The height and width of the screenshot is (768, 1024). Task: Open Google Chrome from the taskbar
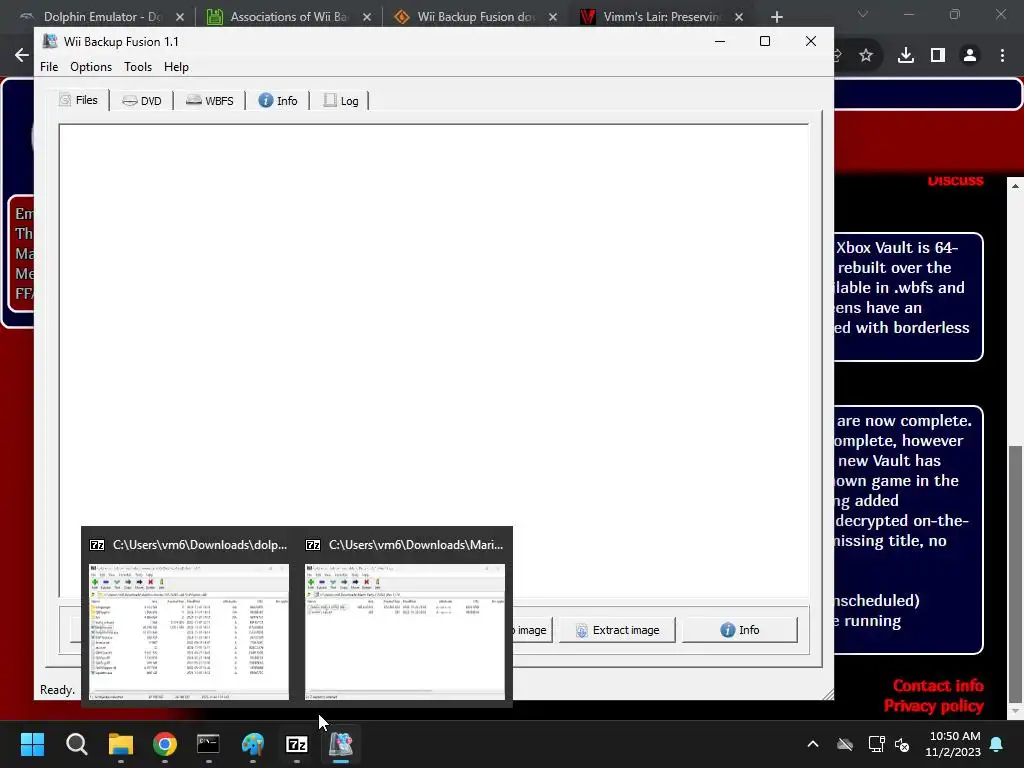click(x=165, y=744)
